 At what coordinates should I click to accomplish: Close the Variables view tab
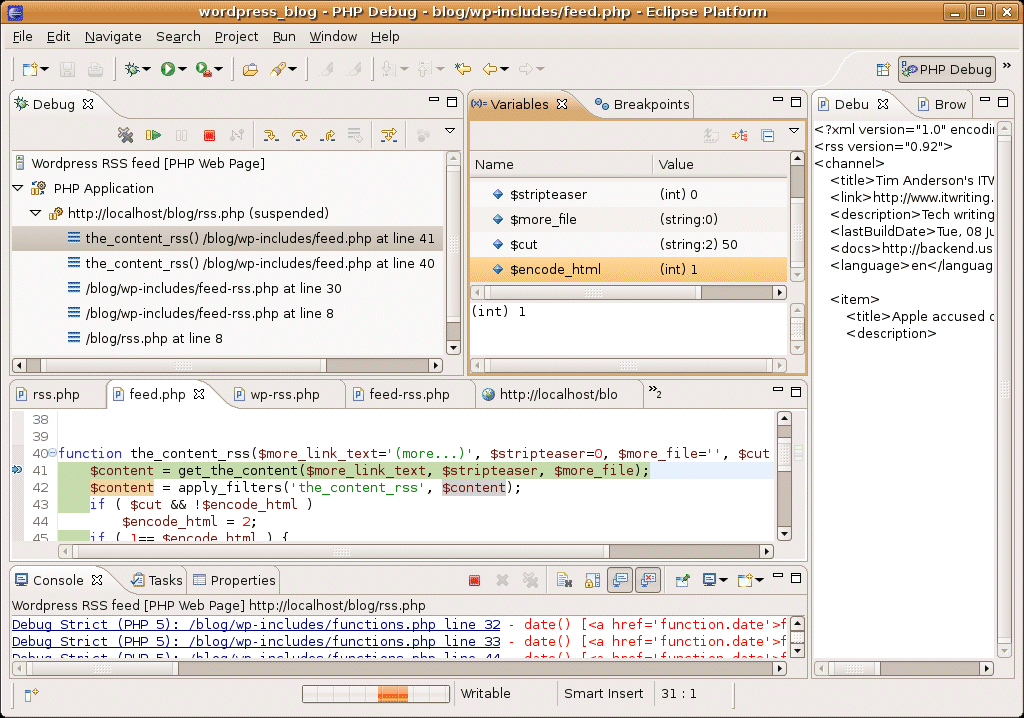tap(562, 104)
